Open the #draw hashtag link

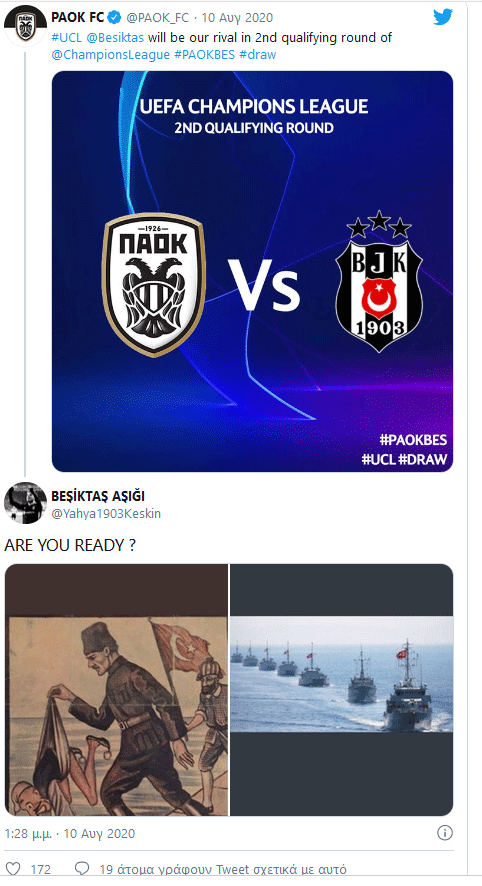[x=258, y=55]
